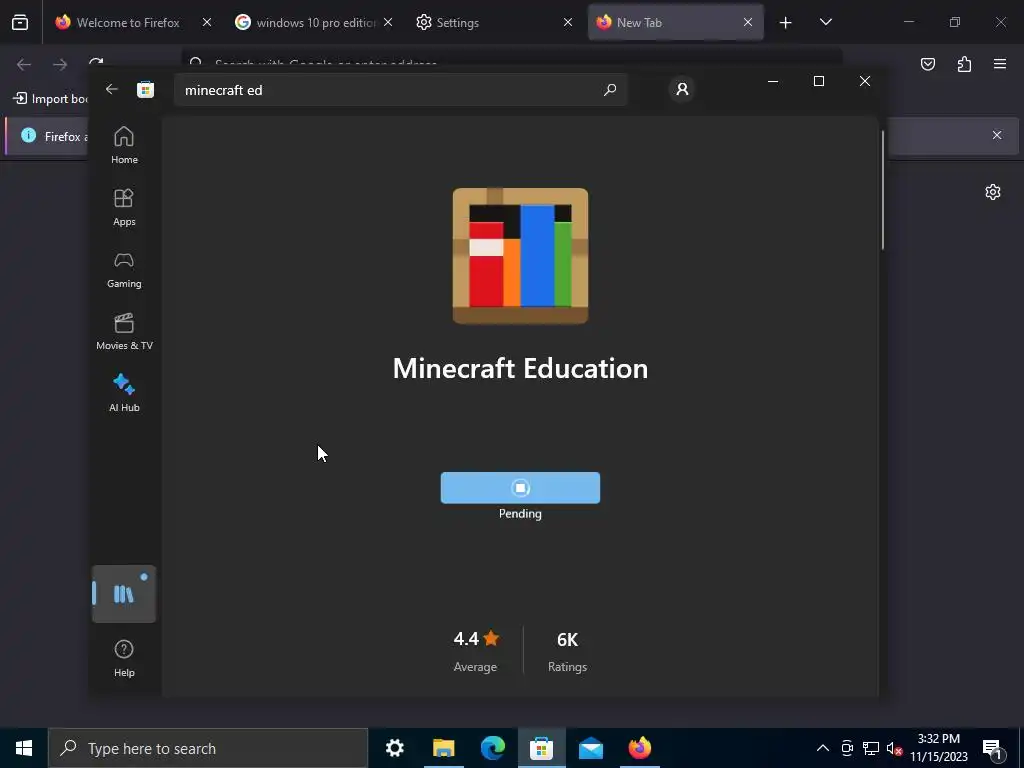This screenshot has width=1024, height=768.
Task: Open the Store user account icon
Action: coord(682,89)
